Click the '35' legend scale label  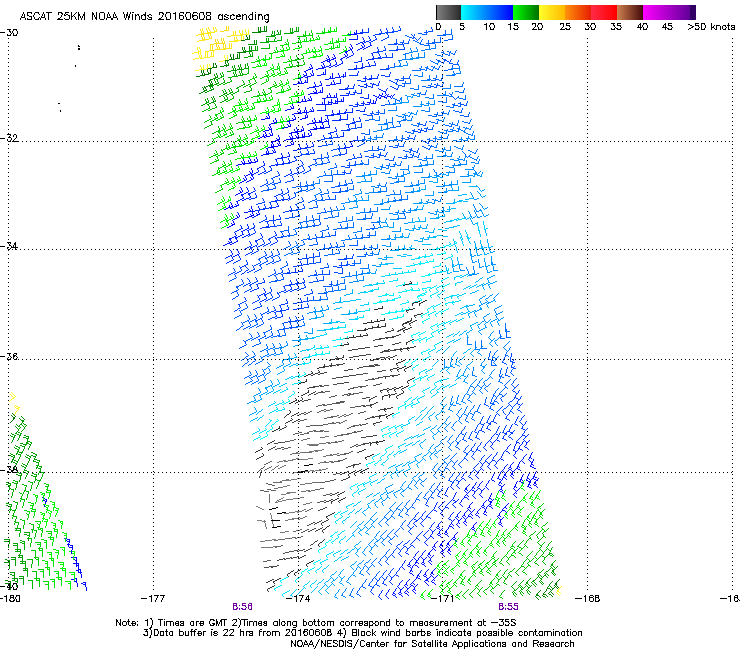[616, 27]
